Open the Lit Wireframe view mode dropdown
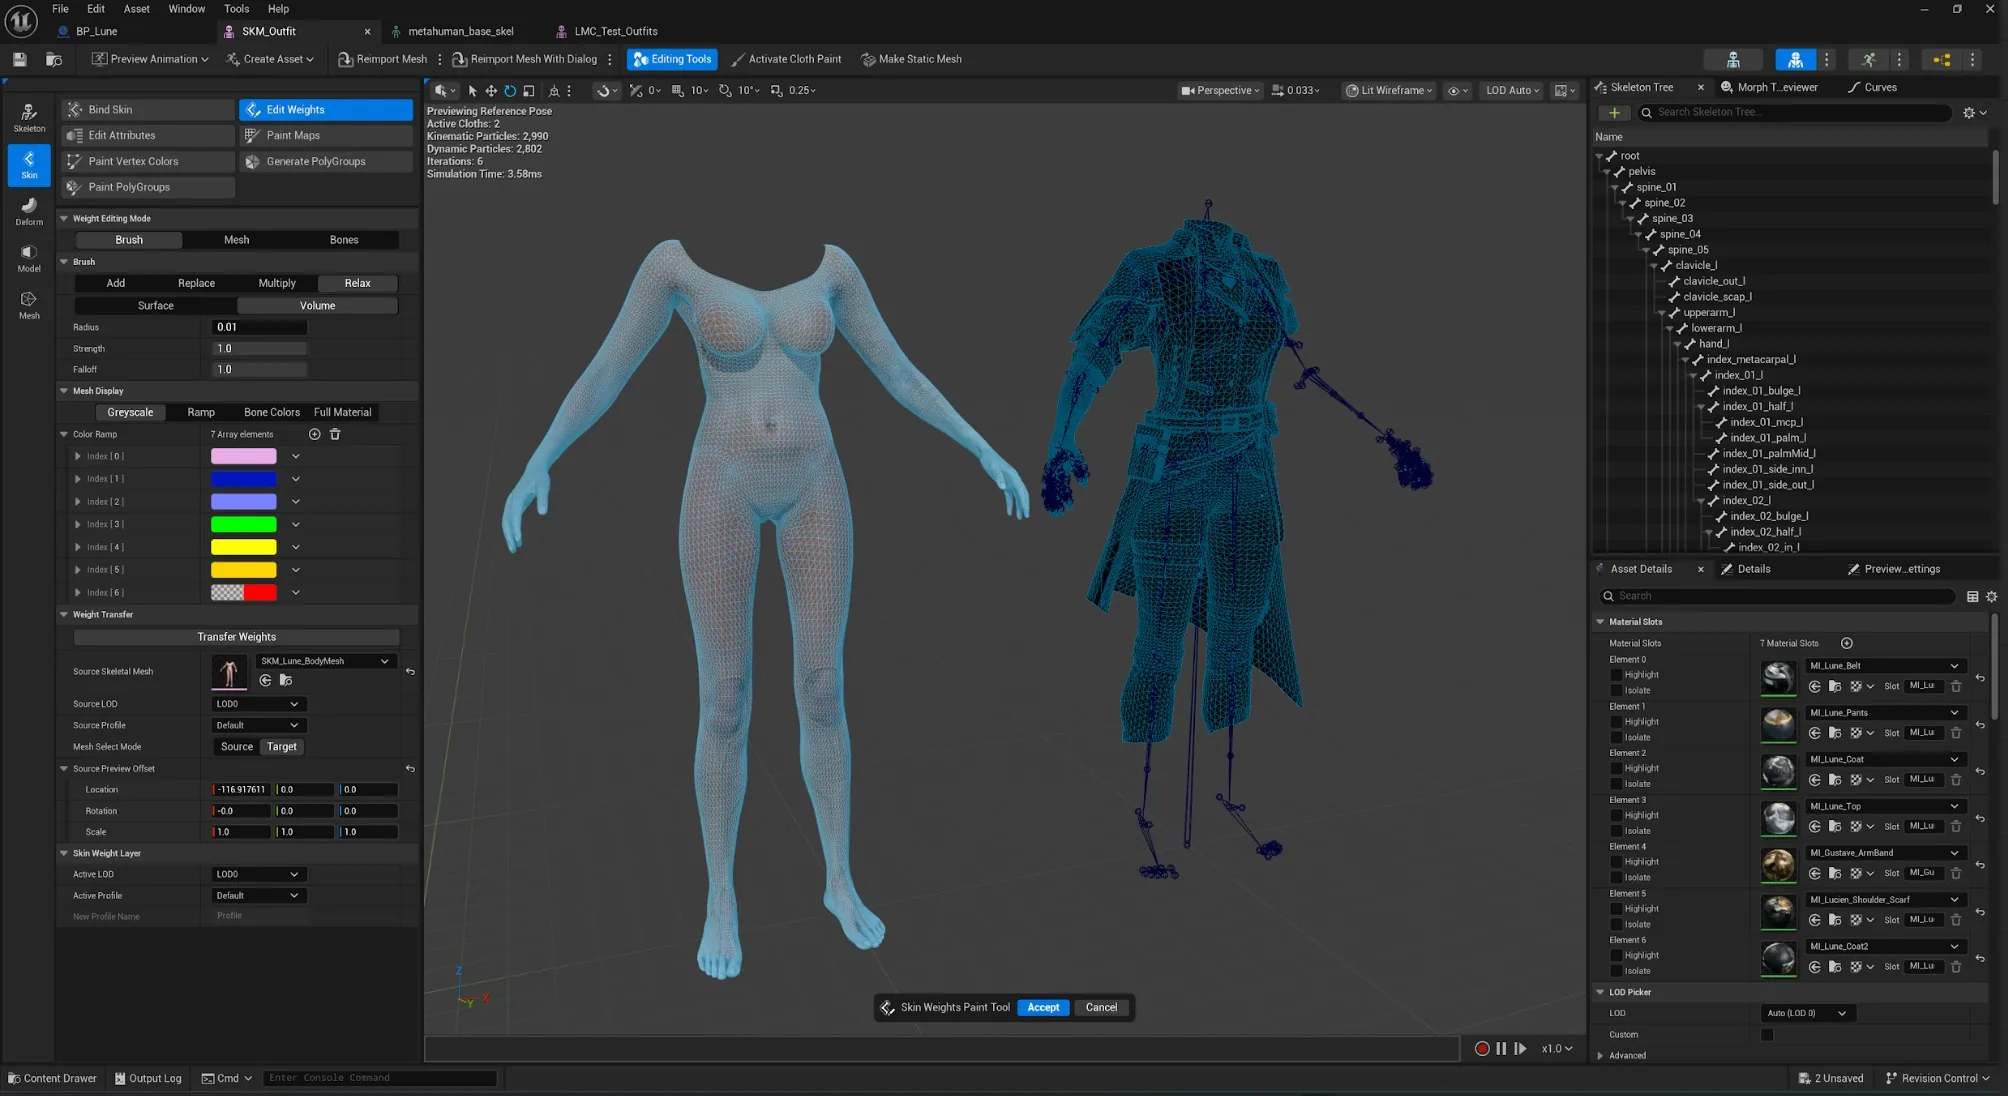The height and width of the screenshot is (1096, 2008). pos(1389,90)
